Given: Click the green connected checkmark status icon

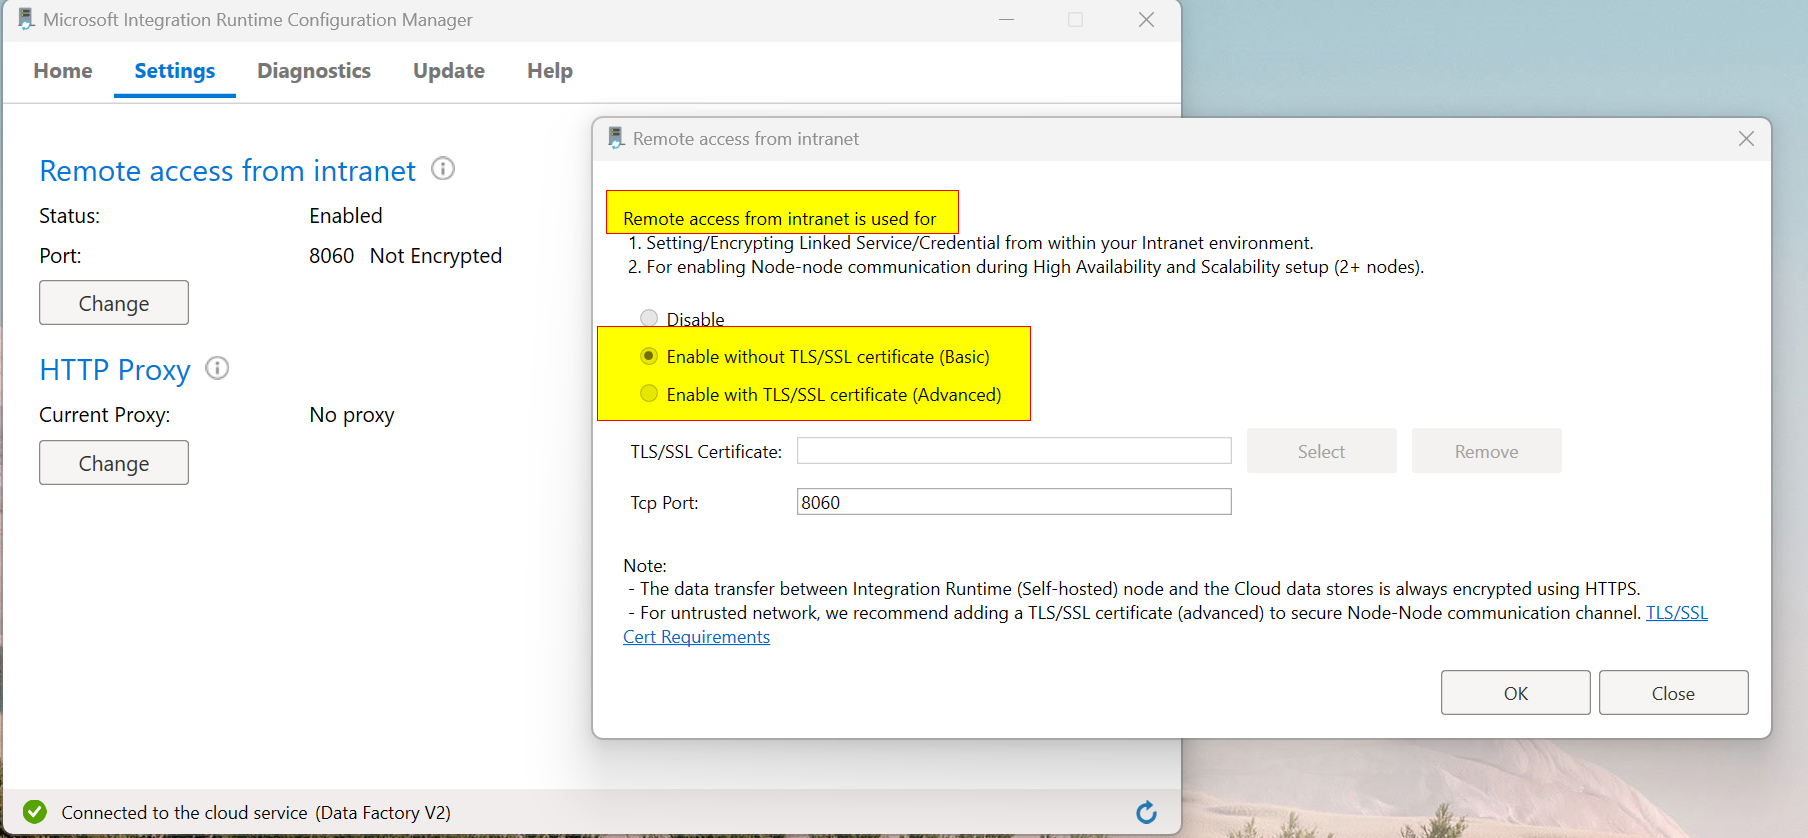Looking at the screenshot, I should tap(35, 812).
